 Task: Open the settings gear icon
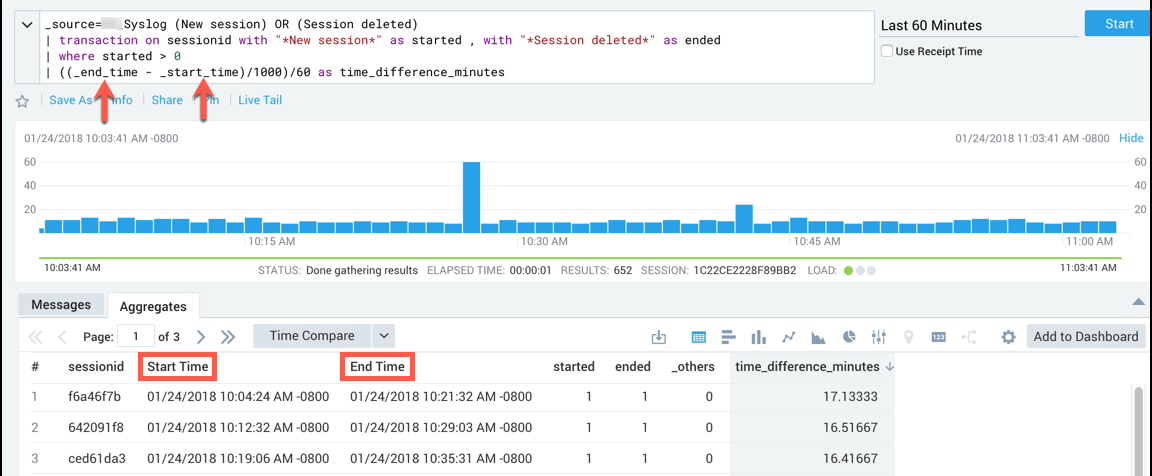coord(1008,337)
